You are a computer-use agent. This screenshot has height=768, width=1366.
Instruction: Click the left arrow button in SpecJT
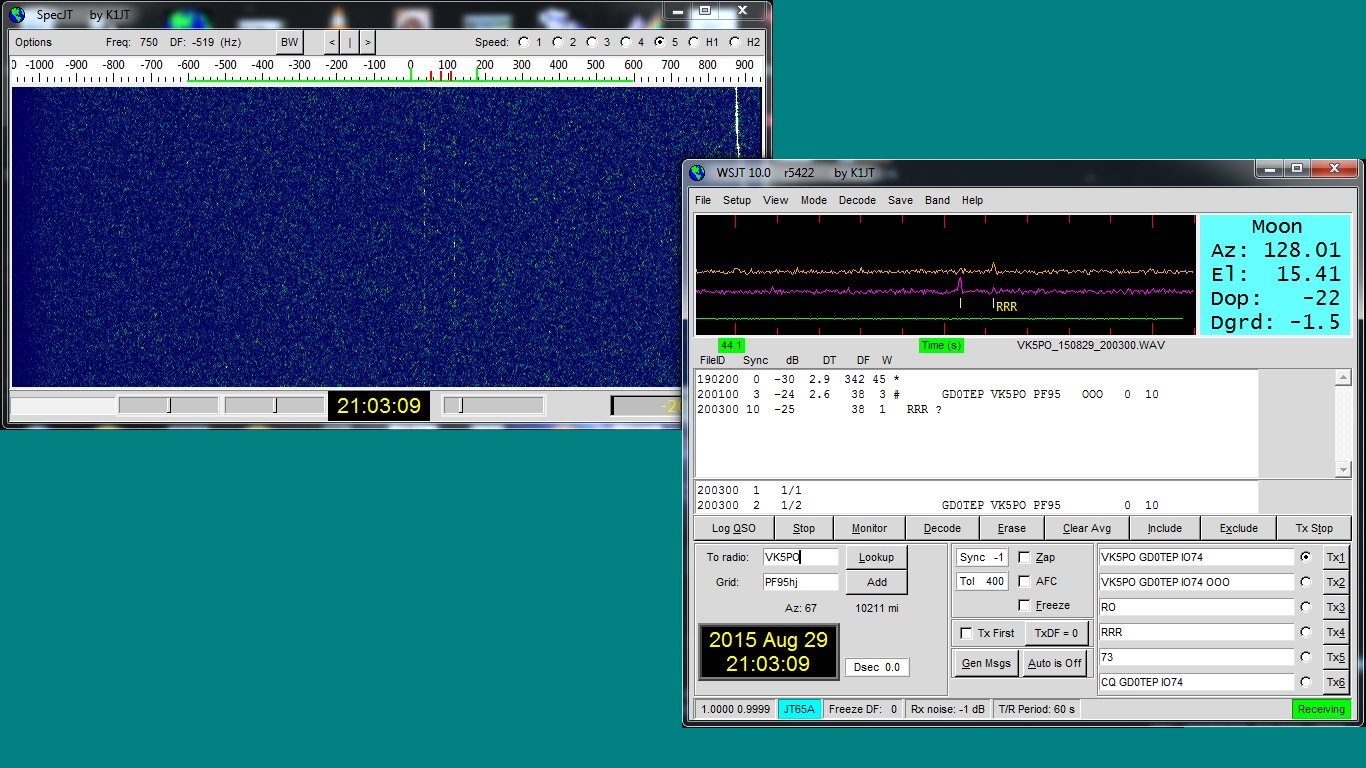[x=332, y=42]
